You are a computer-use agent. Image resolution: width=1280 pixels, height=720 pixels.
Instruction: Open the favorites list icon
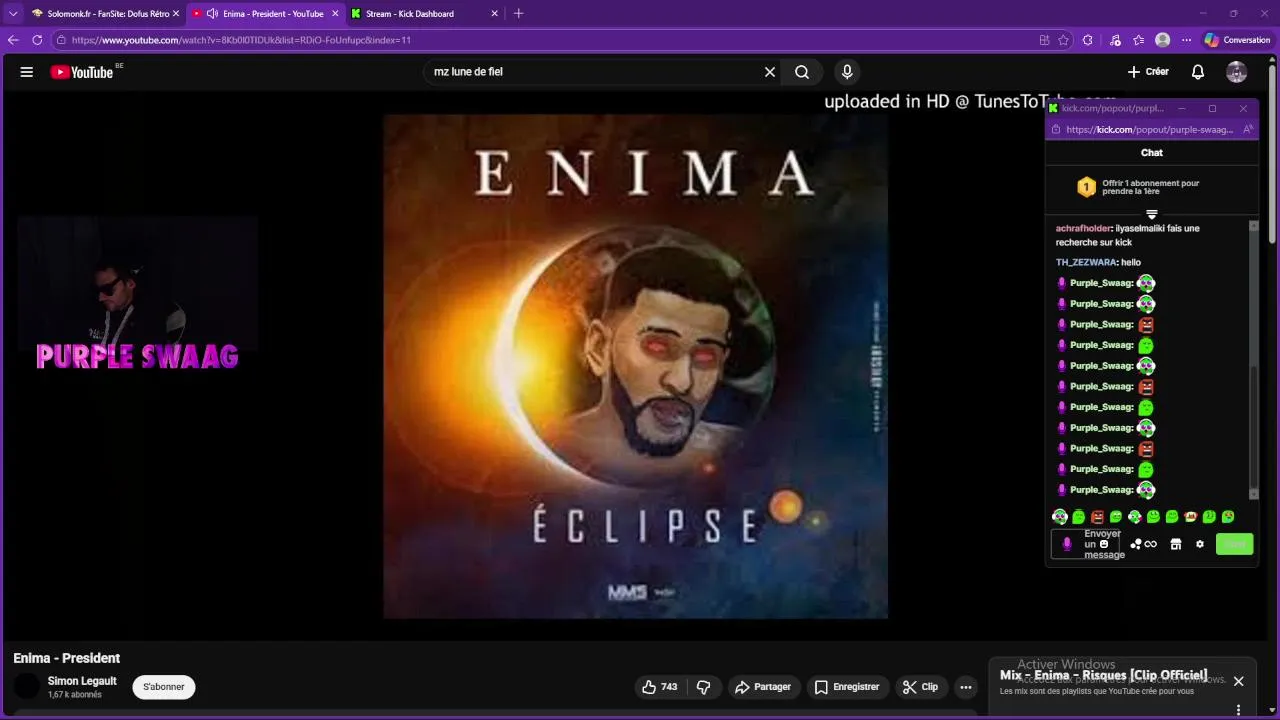pos(1139,40)
